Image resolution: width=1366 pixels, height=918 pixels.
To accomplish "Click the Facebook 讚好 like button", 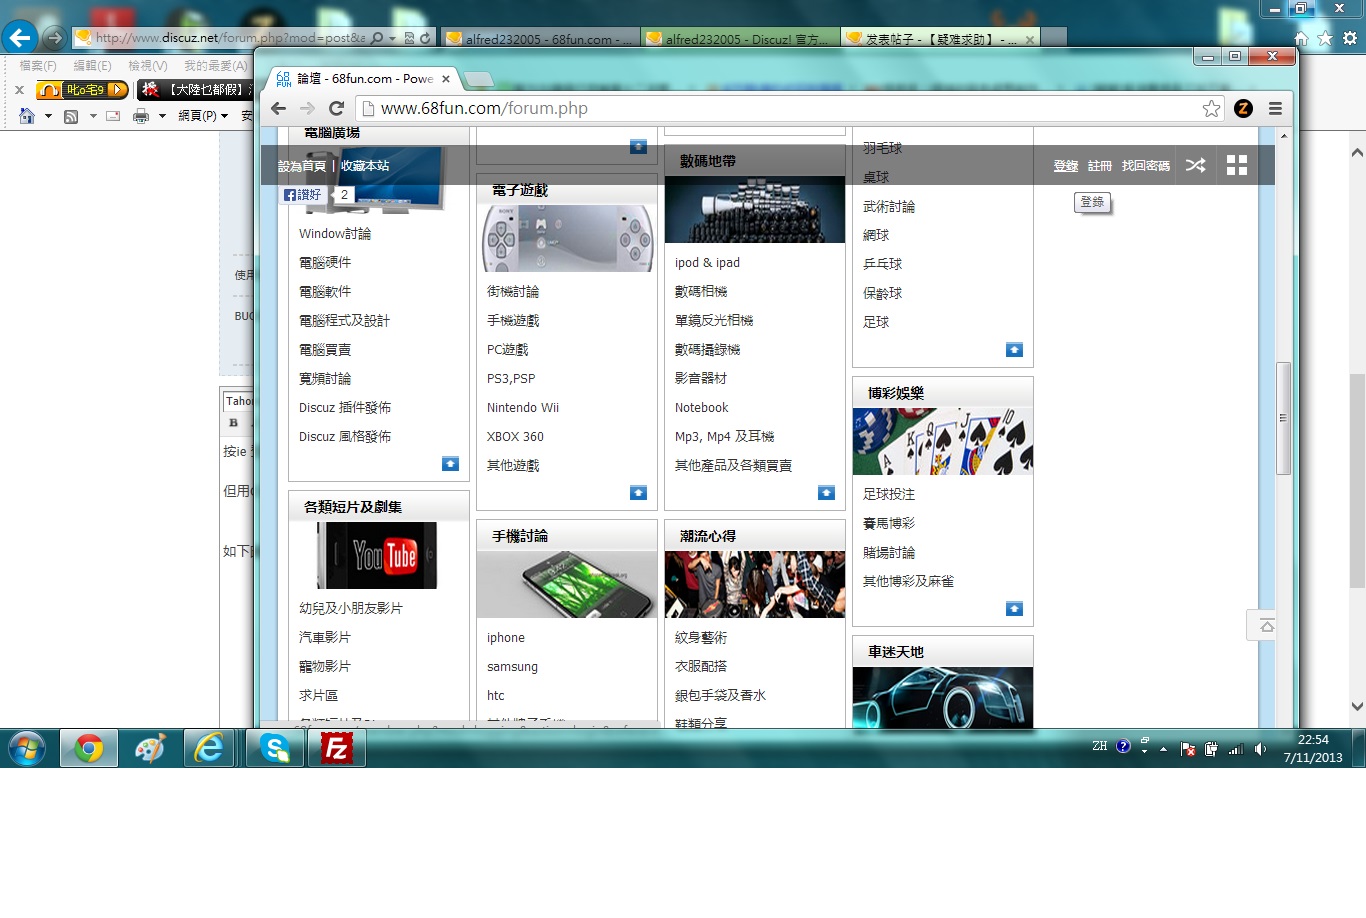I will (x=303, y=195).
